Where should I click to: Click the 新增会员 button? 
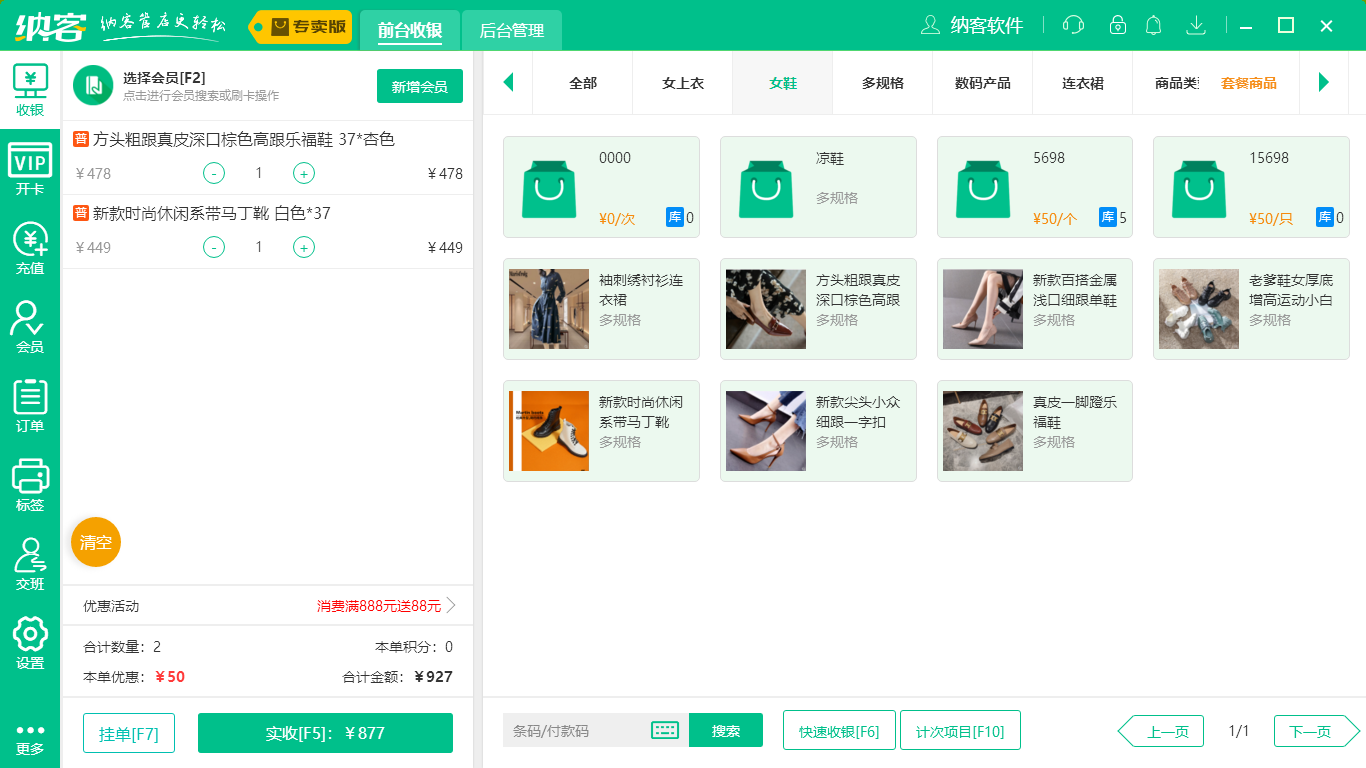tap(420, 86)
